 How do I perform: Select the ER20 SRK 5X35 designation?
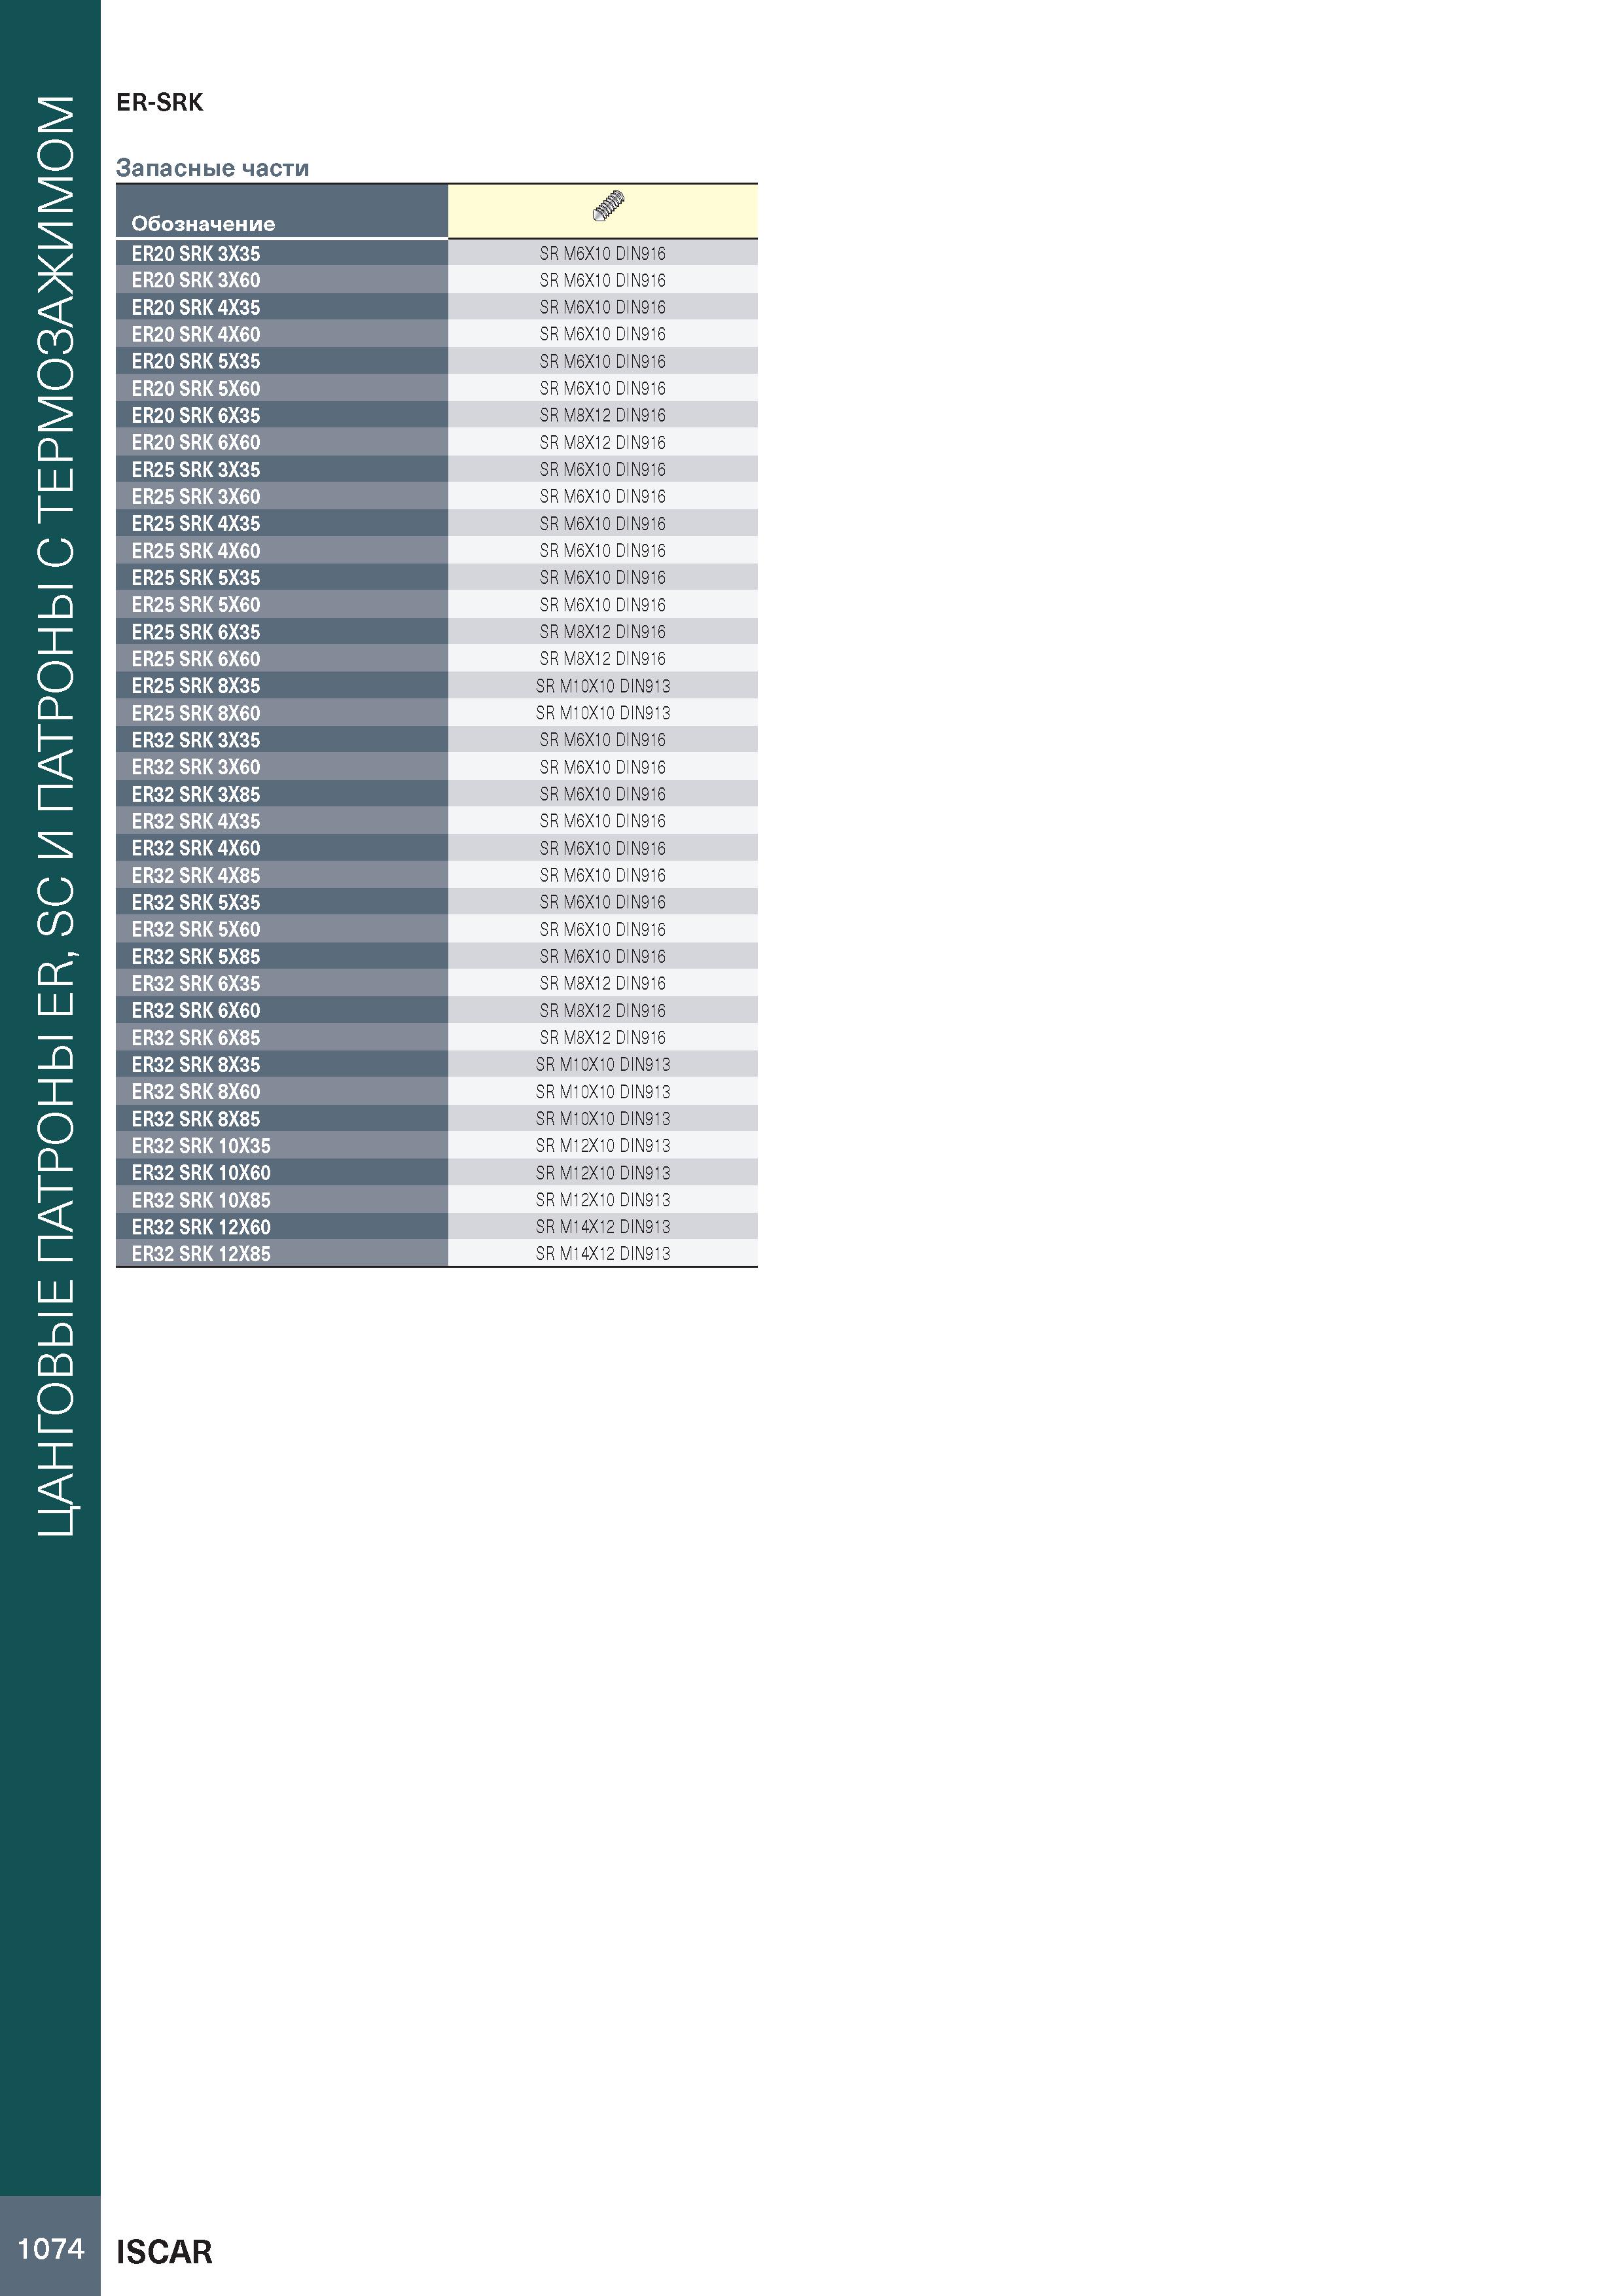tap(196, 362)
